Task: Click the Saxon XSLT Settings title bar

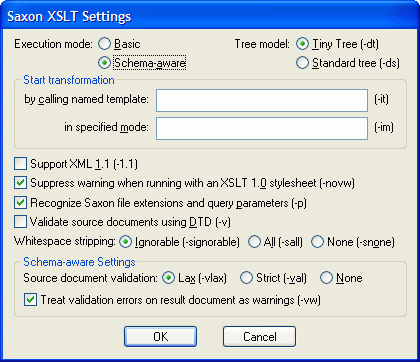Action: (210, 16)
